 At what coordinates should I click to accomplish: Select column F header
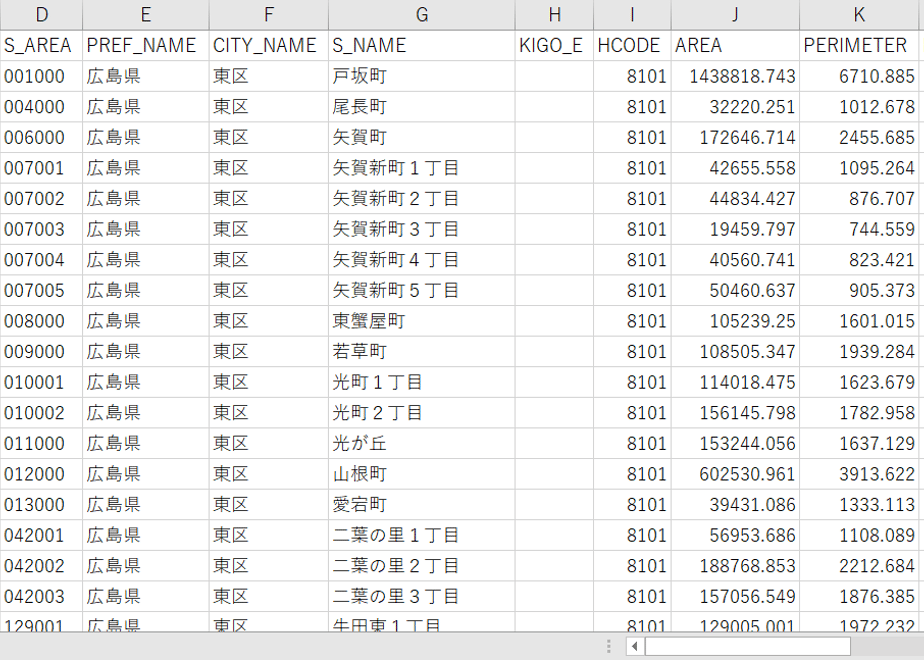pyautogui.click(x=269, y=15)
